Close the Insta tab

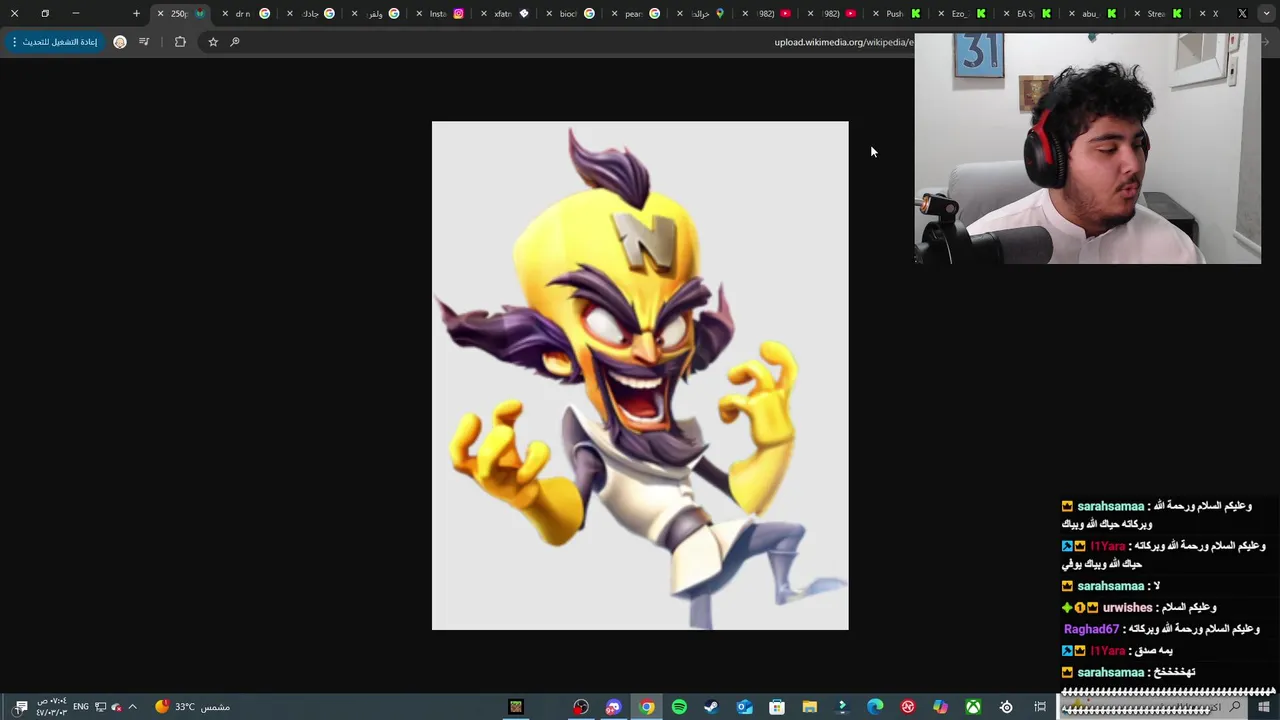pos(420,14)
